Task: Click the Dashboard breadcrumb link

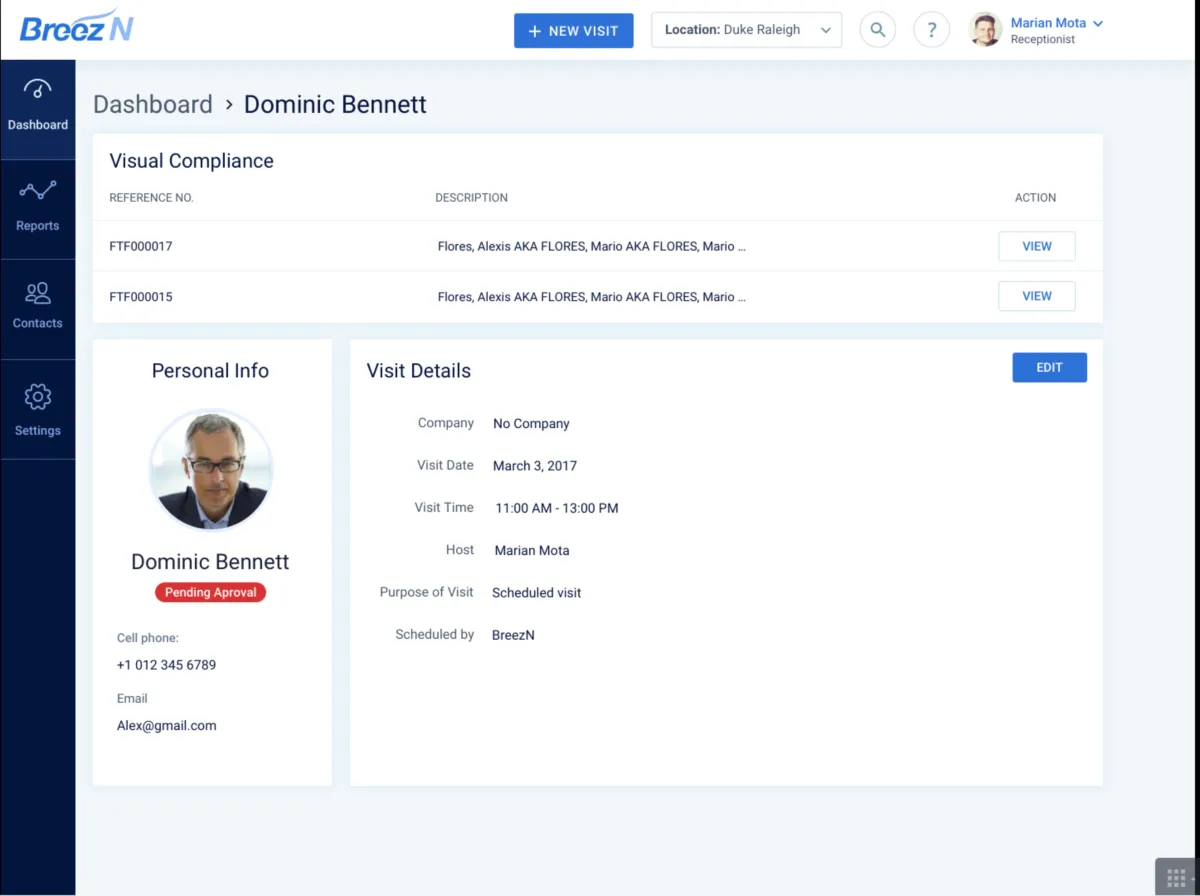Action: (153, 104)
